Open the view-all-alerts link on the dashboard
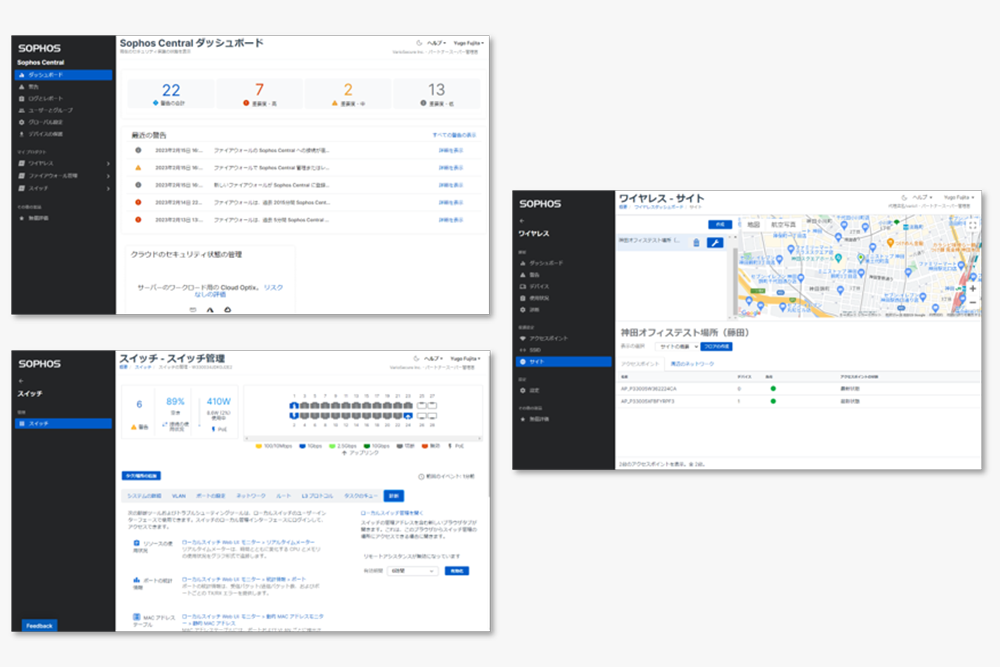Image resolution: width=1000 pixels, height=667 pixels. (454, 135)
